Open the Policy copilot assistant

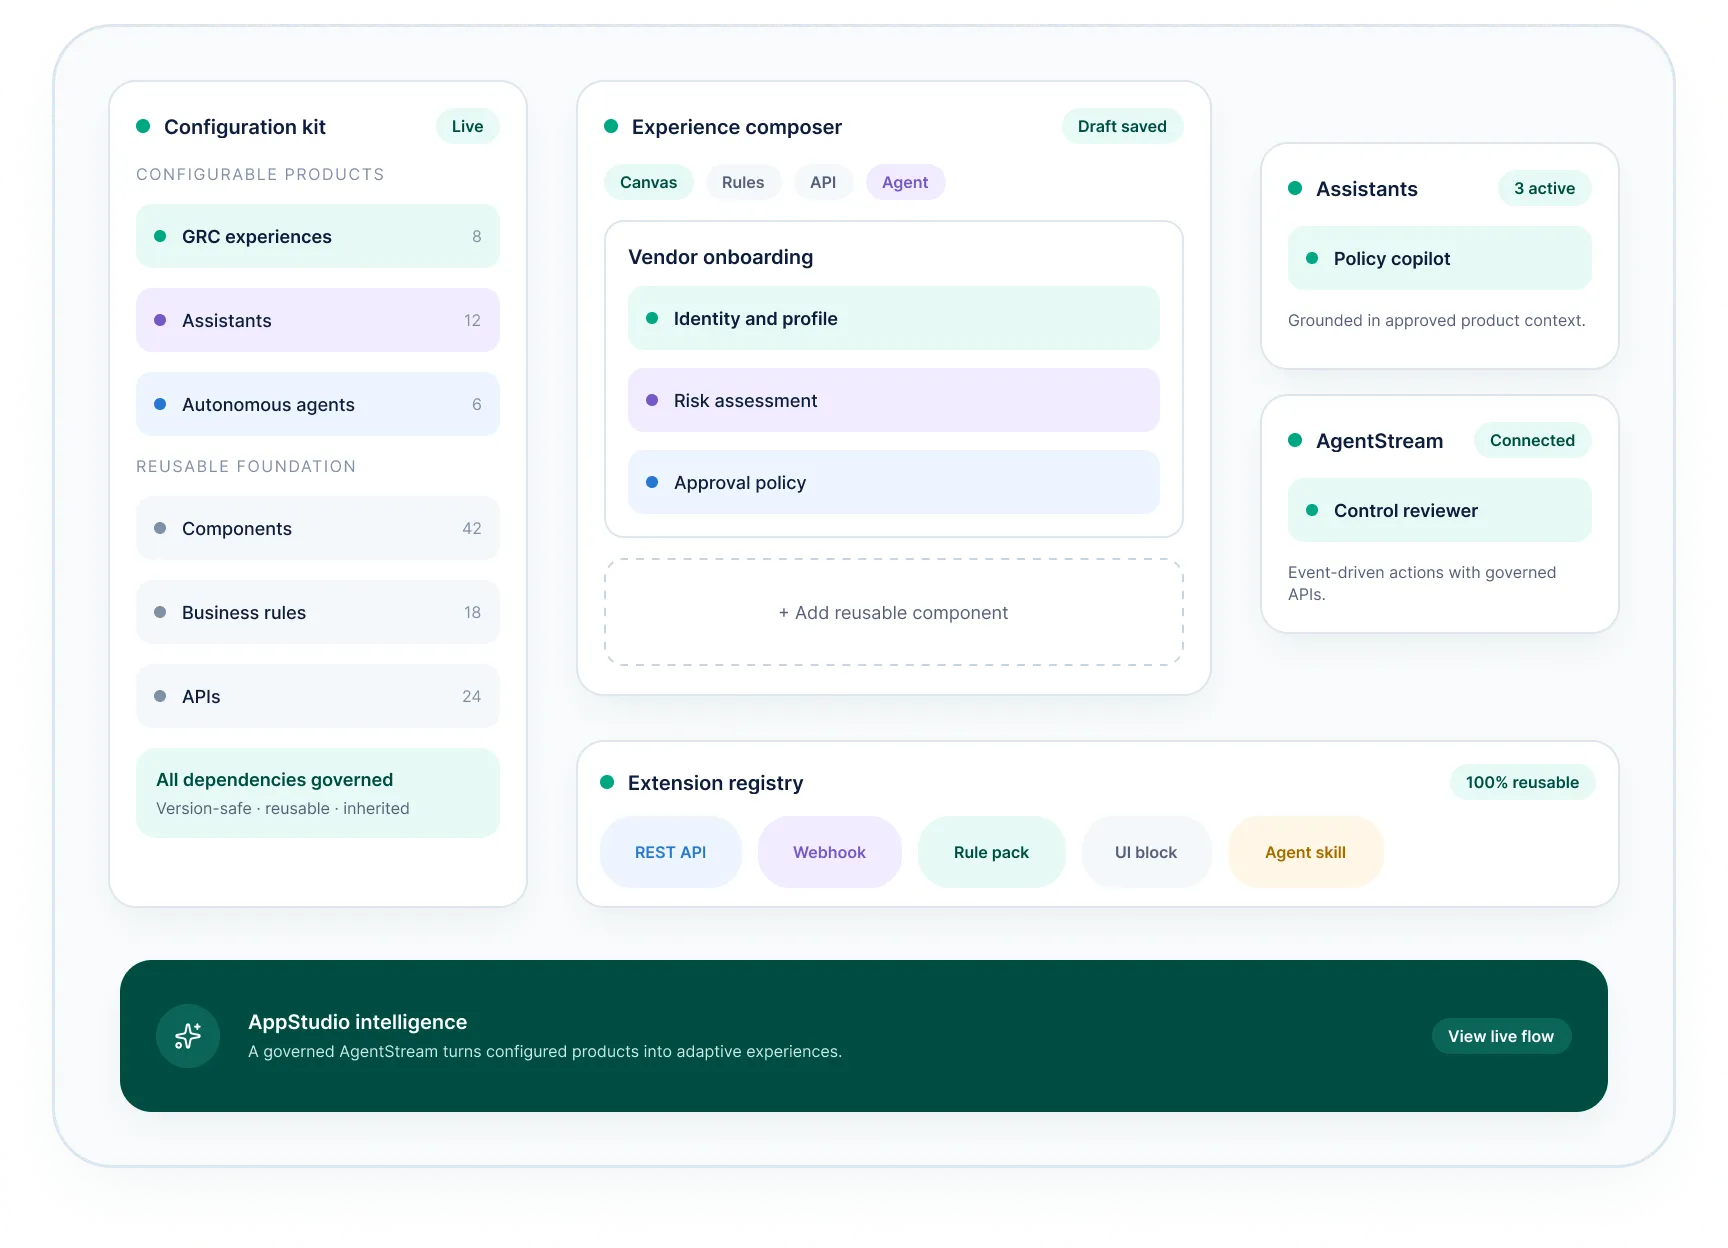(x=1440, y=258)
